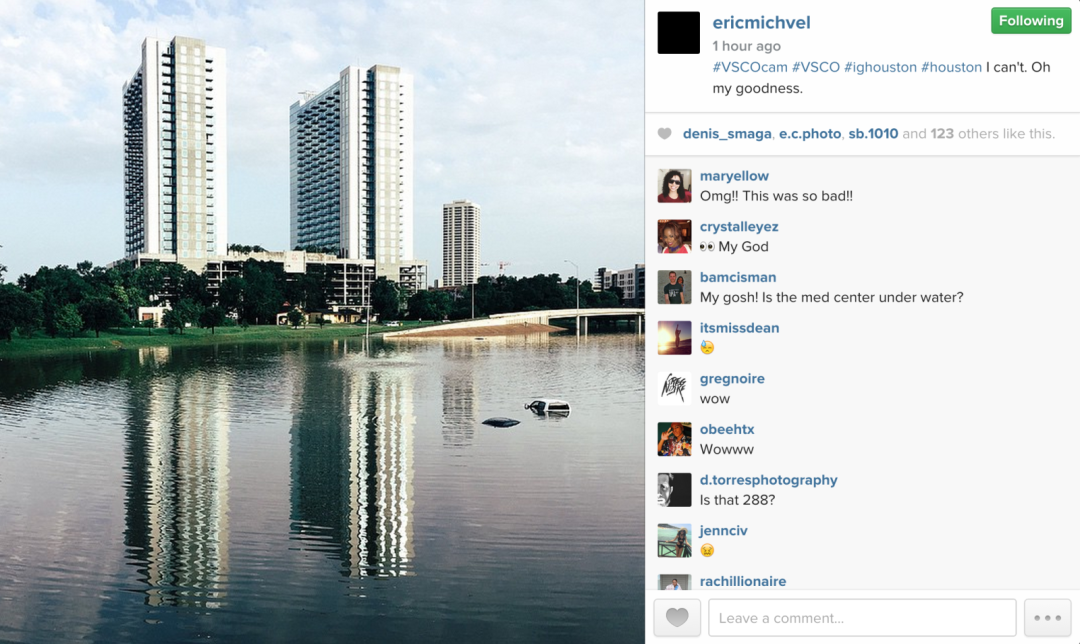Image resolution: width=1080 pixels, height=644 pixels.
Task: Click the heart like button
Action: 677,617
